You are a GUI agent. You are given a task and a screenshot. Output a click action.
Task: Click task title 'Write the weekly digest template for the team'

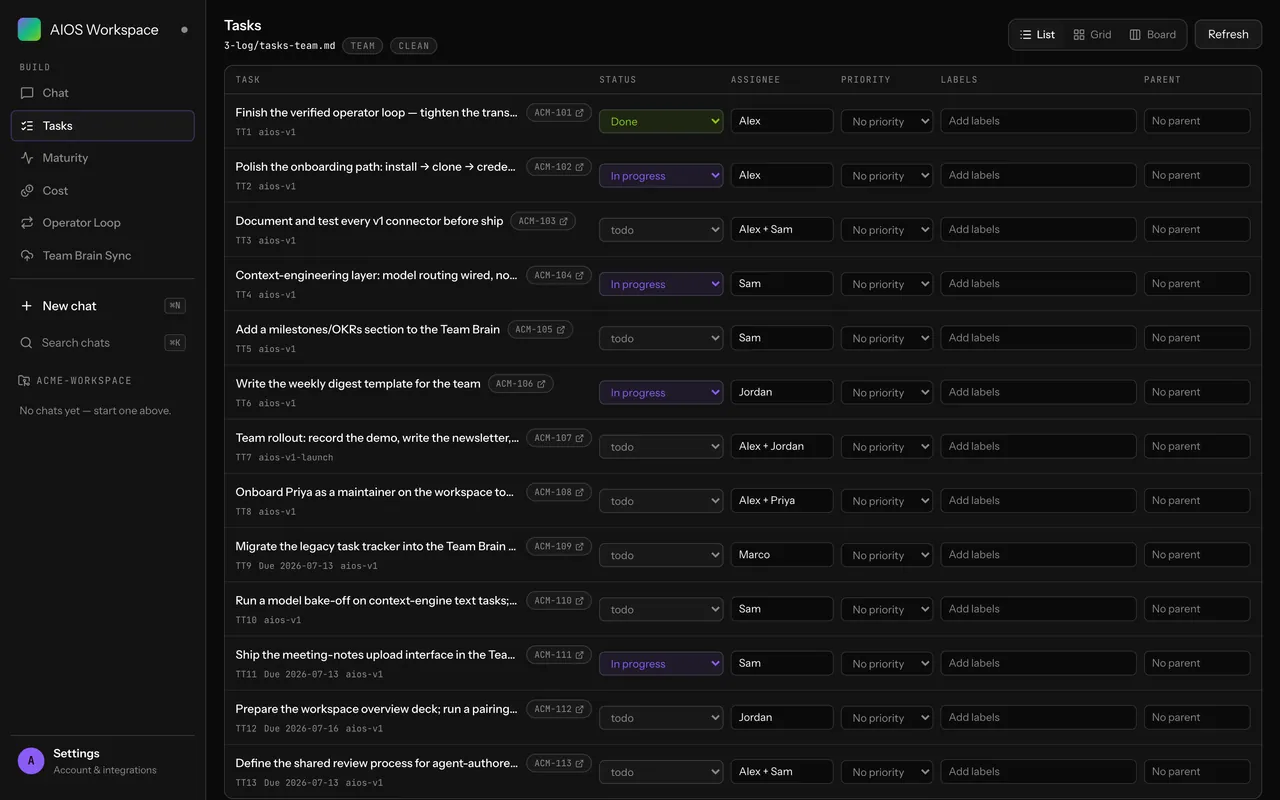pos(358,383)
